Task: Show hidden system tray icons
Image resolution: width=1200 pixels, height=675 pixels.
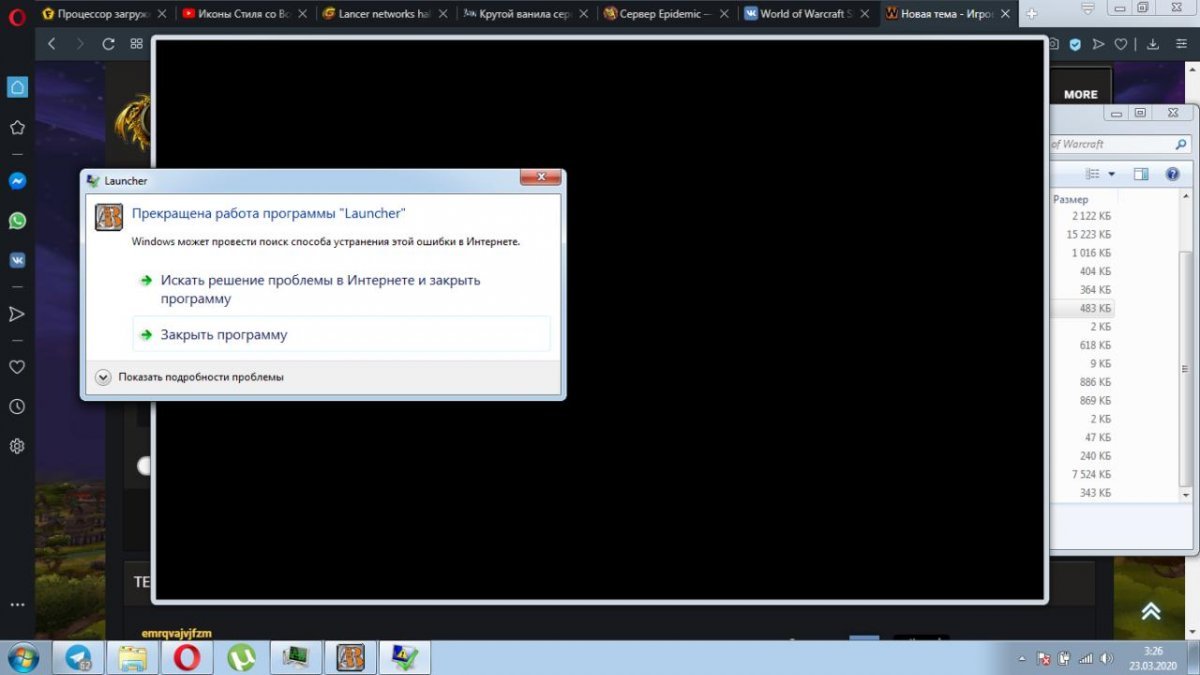Action: [x=1021, y=659]
